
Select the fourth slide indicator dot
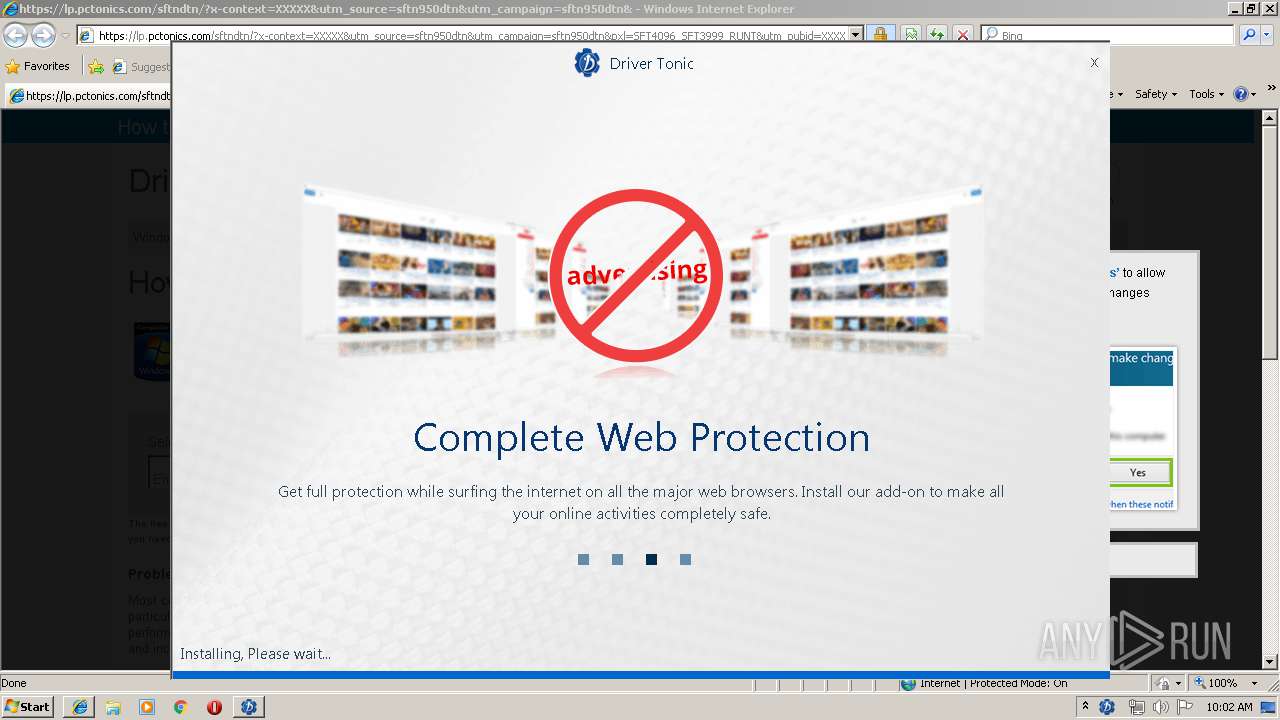coord(685,559)
